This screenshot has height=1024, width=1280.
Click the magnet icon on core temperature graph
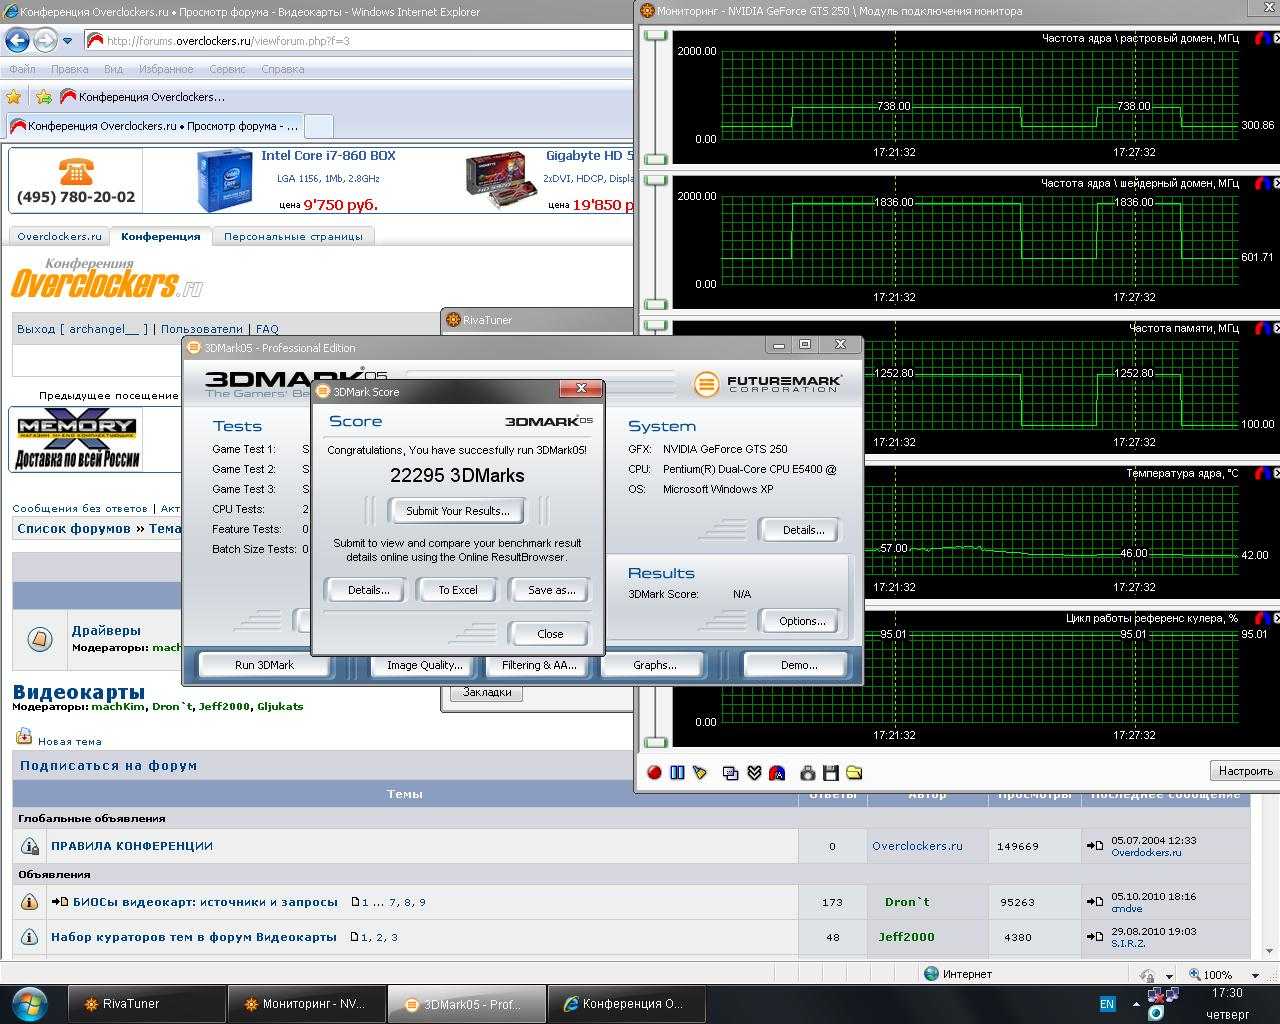tap(1264, 473)
